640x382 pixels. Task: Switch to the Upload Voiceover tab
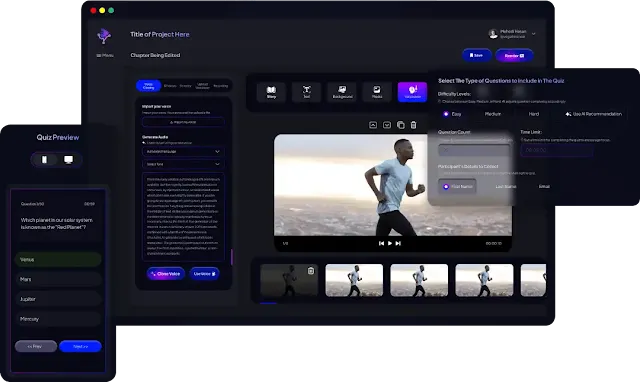point(202,86)
